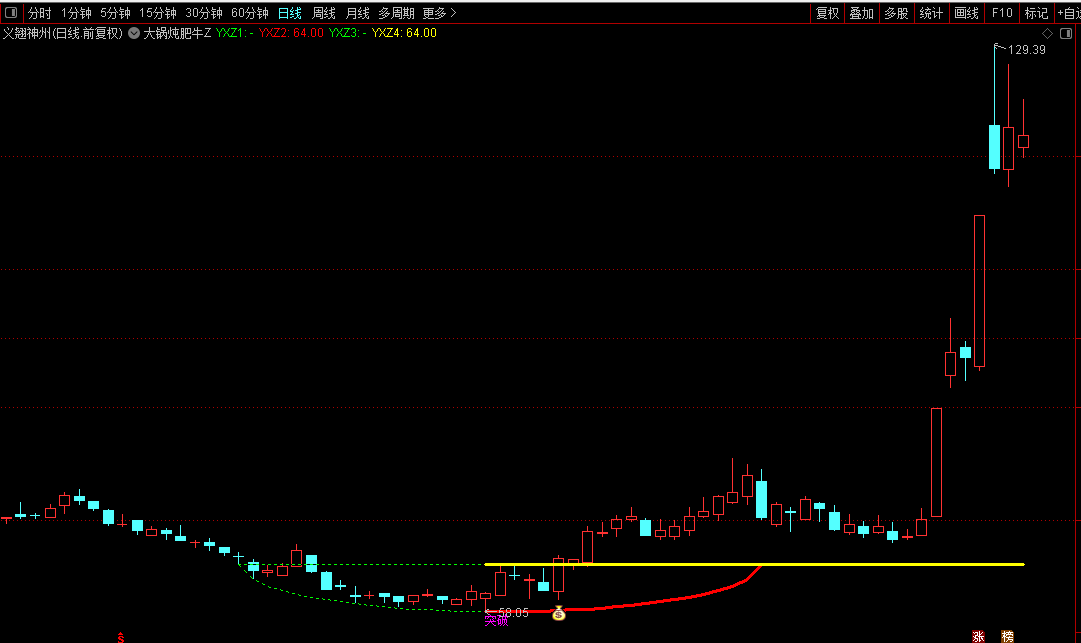Click the 涨 marker at bottom
The image size is (1081, 643).
[978, 636]
